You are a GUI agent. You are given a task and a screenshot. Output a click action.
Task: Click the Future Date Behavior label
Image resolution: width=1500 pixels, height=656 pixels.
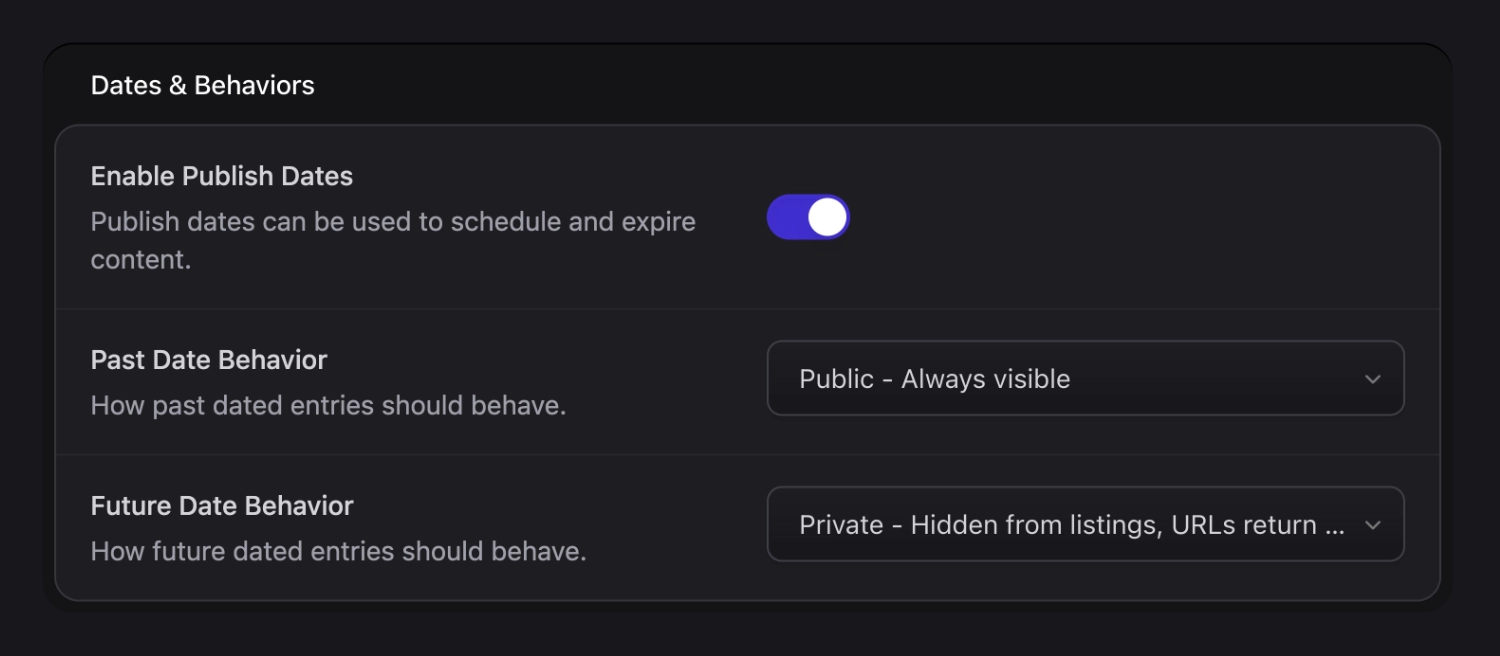[222, 506]
